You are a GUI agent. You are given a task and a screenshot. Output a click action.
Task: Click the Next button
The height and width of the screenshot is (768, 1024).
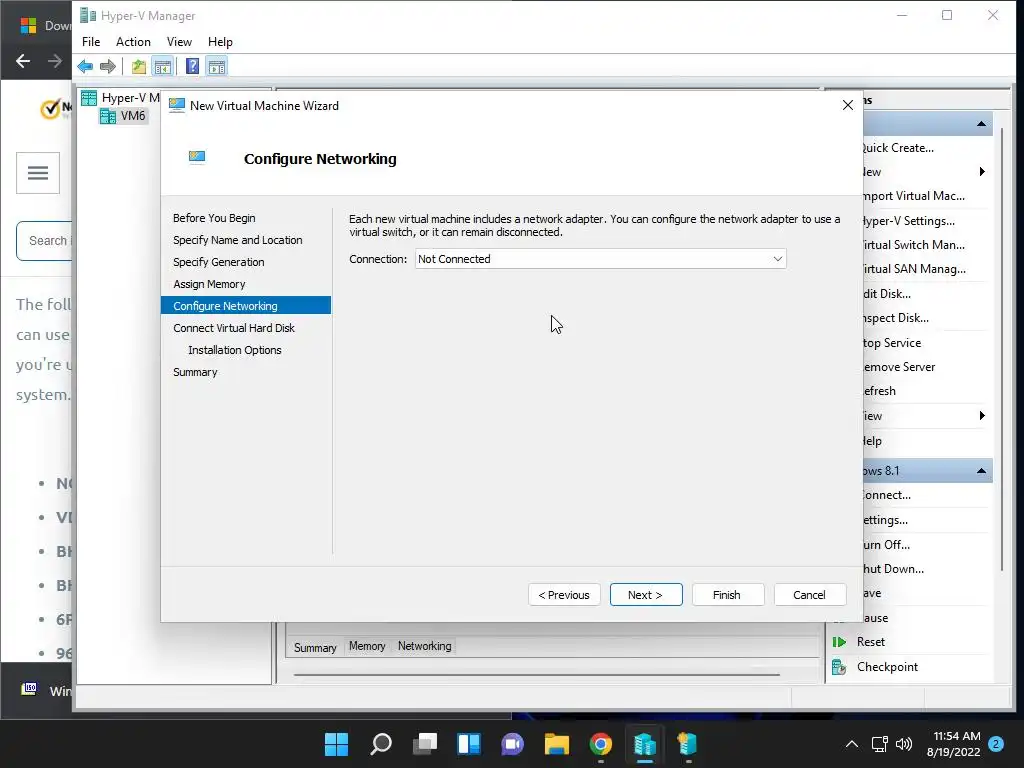(x=646, y=594)
